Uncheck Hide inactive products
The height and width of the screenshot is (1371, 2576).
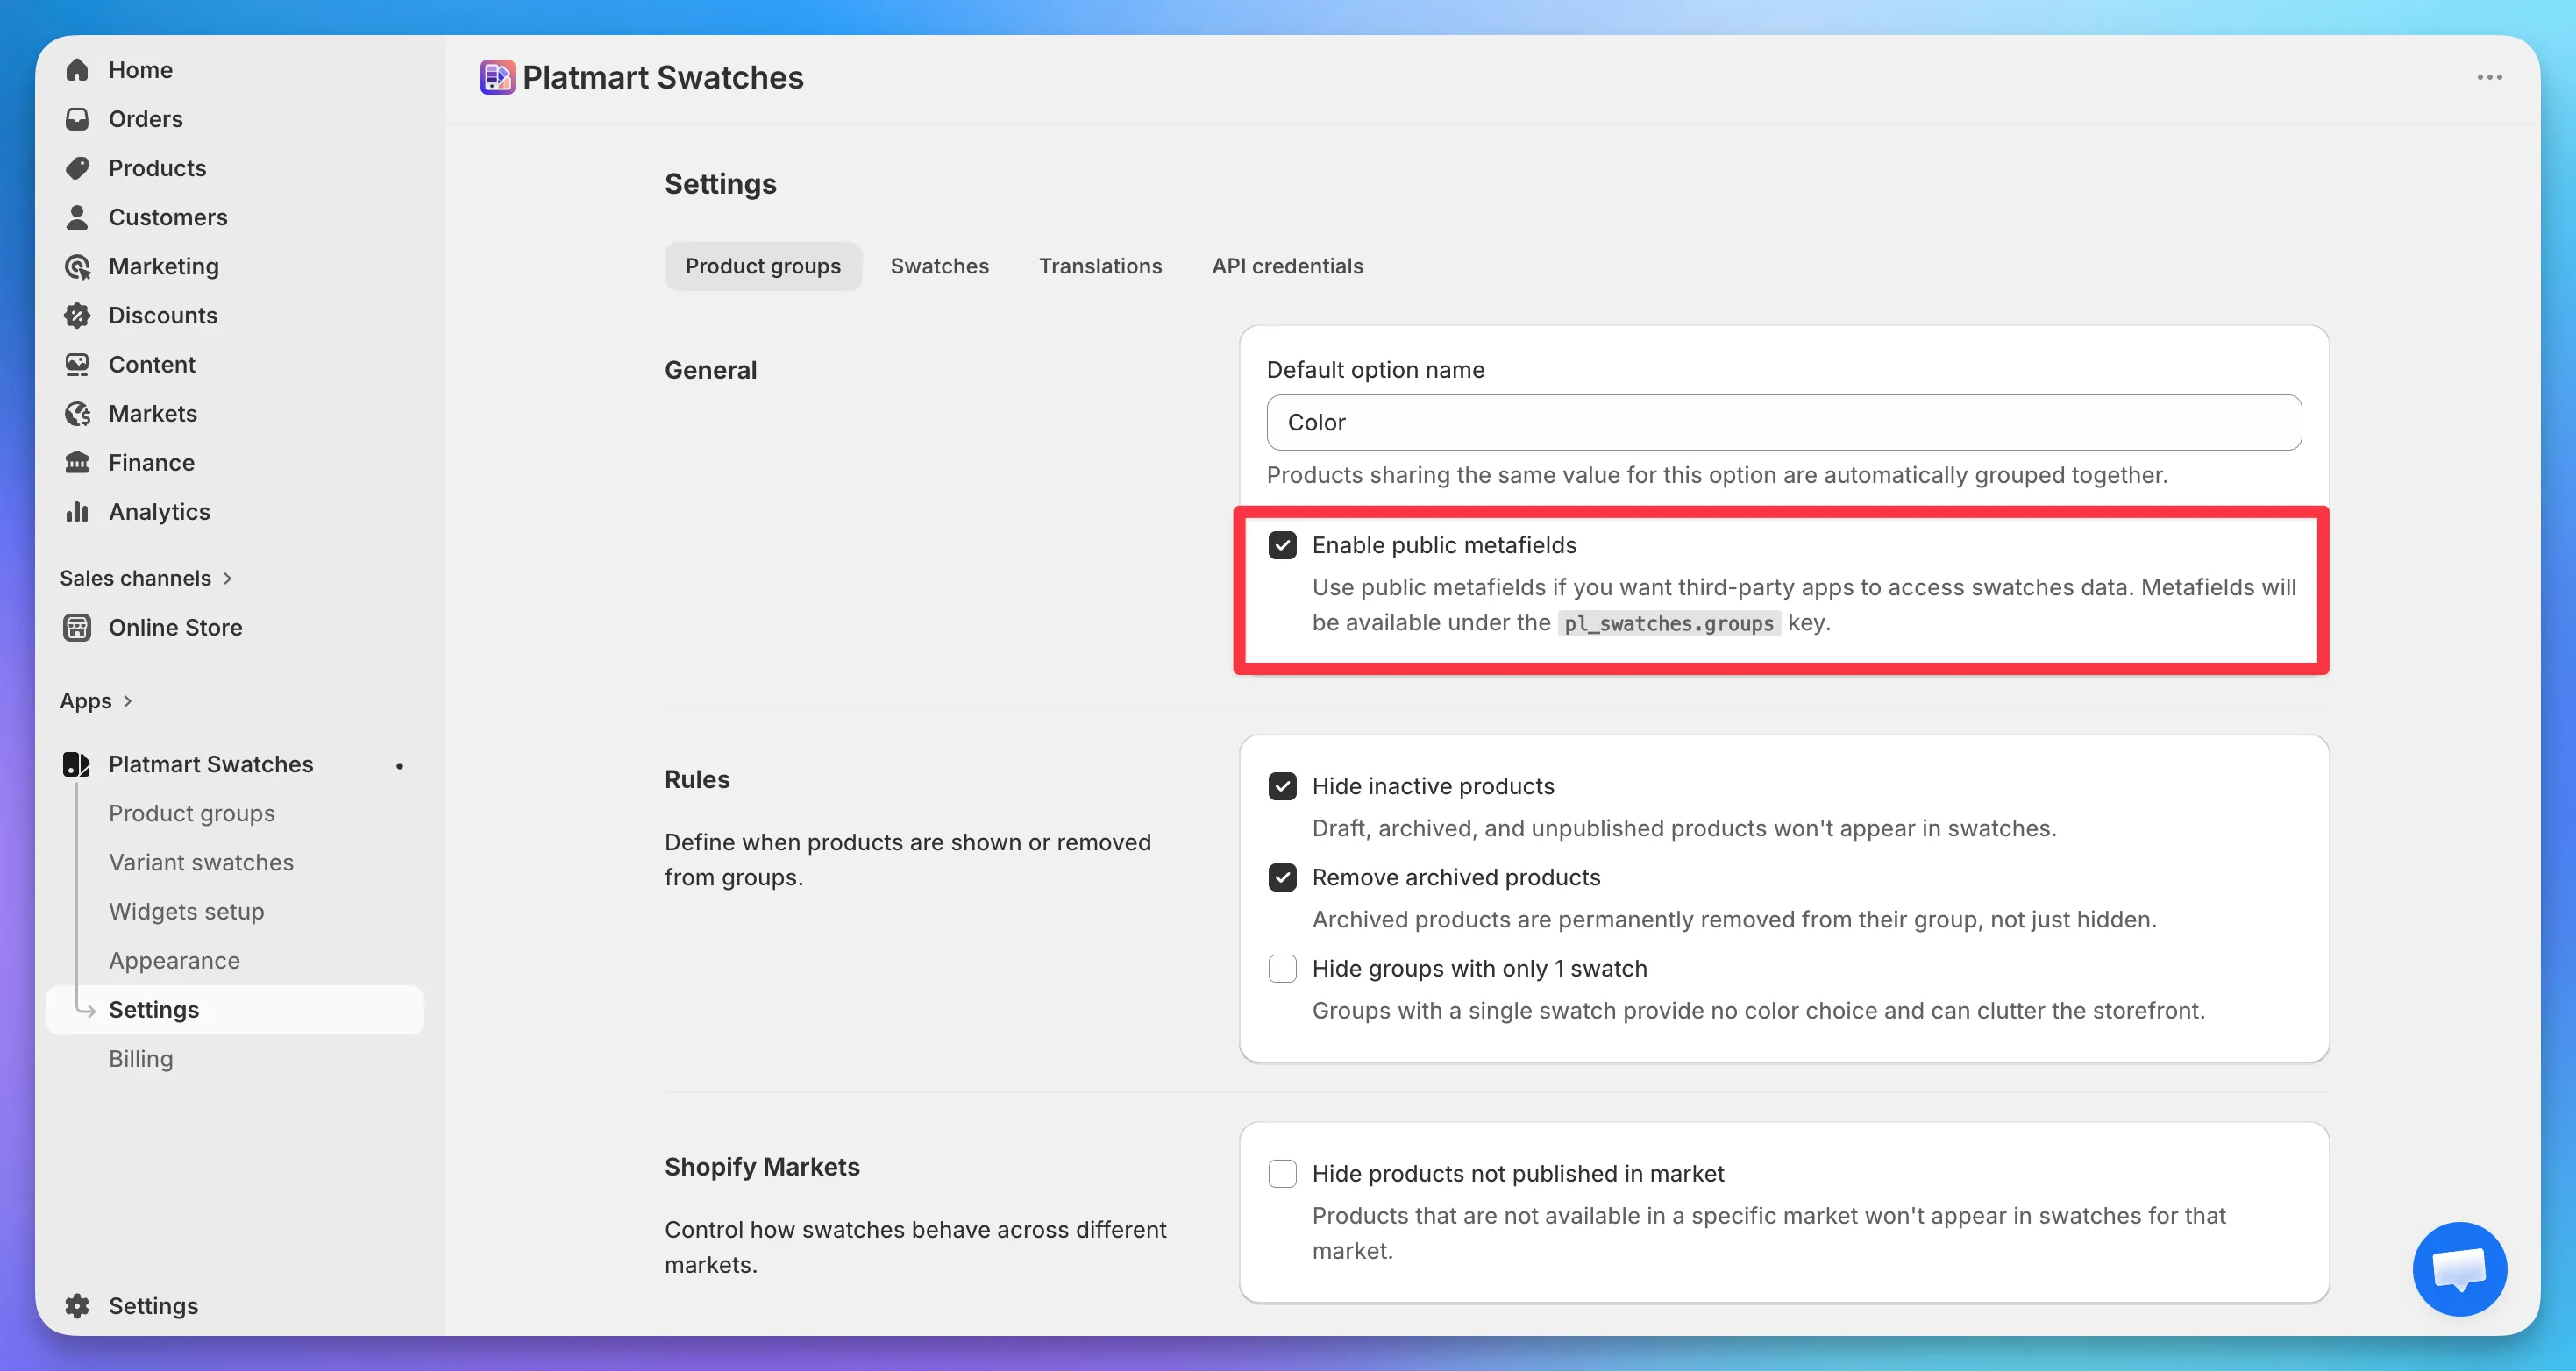click(x=1282, y=786)
